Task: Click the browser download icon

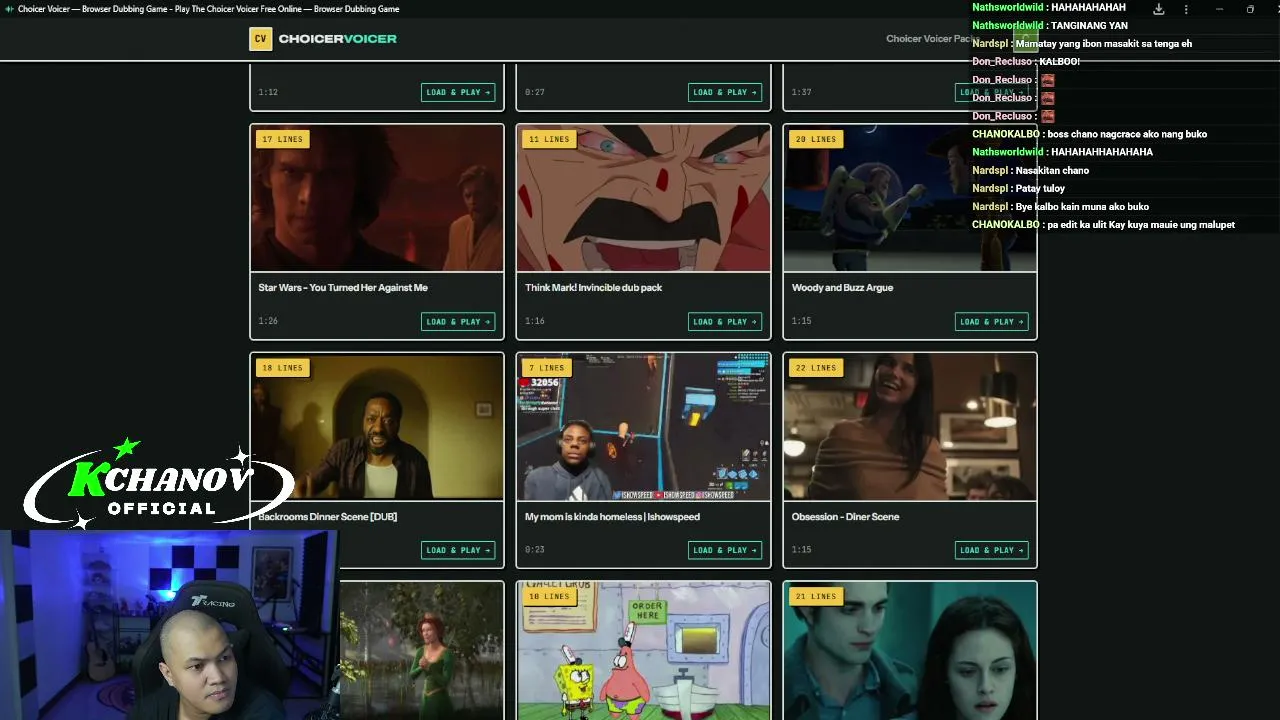Action: 1159,9
